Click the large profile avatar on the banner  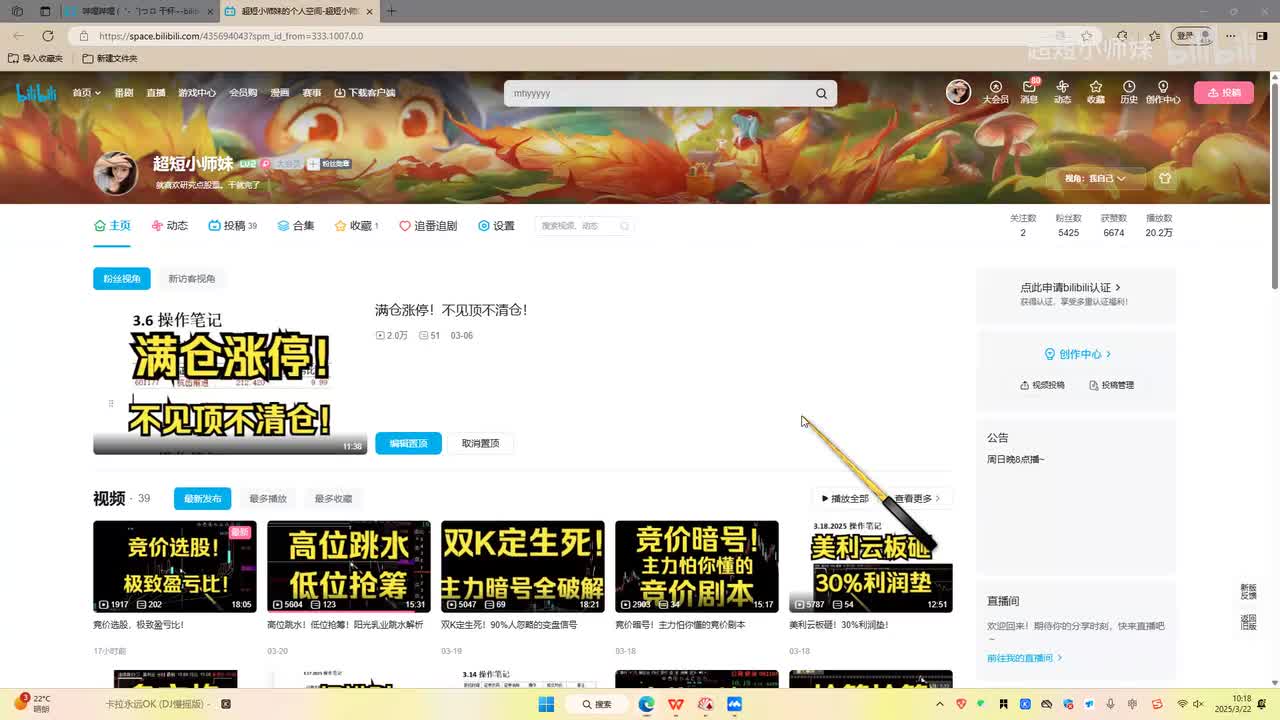(x=115, y=174)
